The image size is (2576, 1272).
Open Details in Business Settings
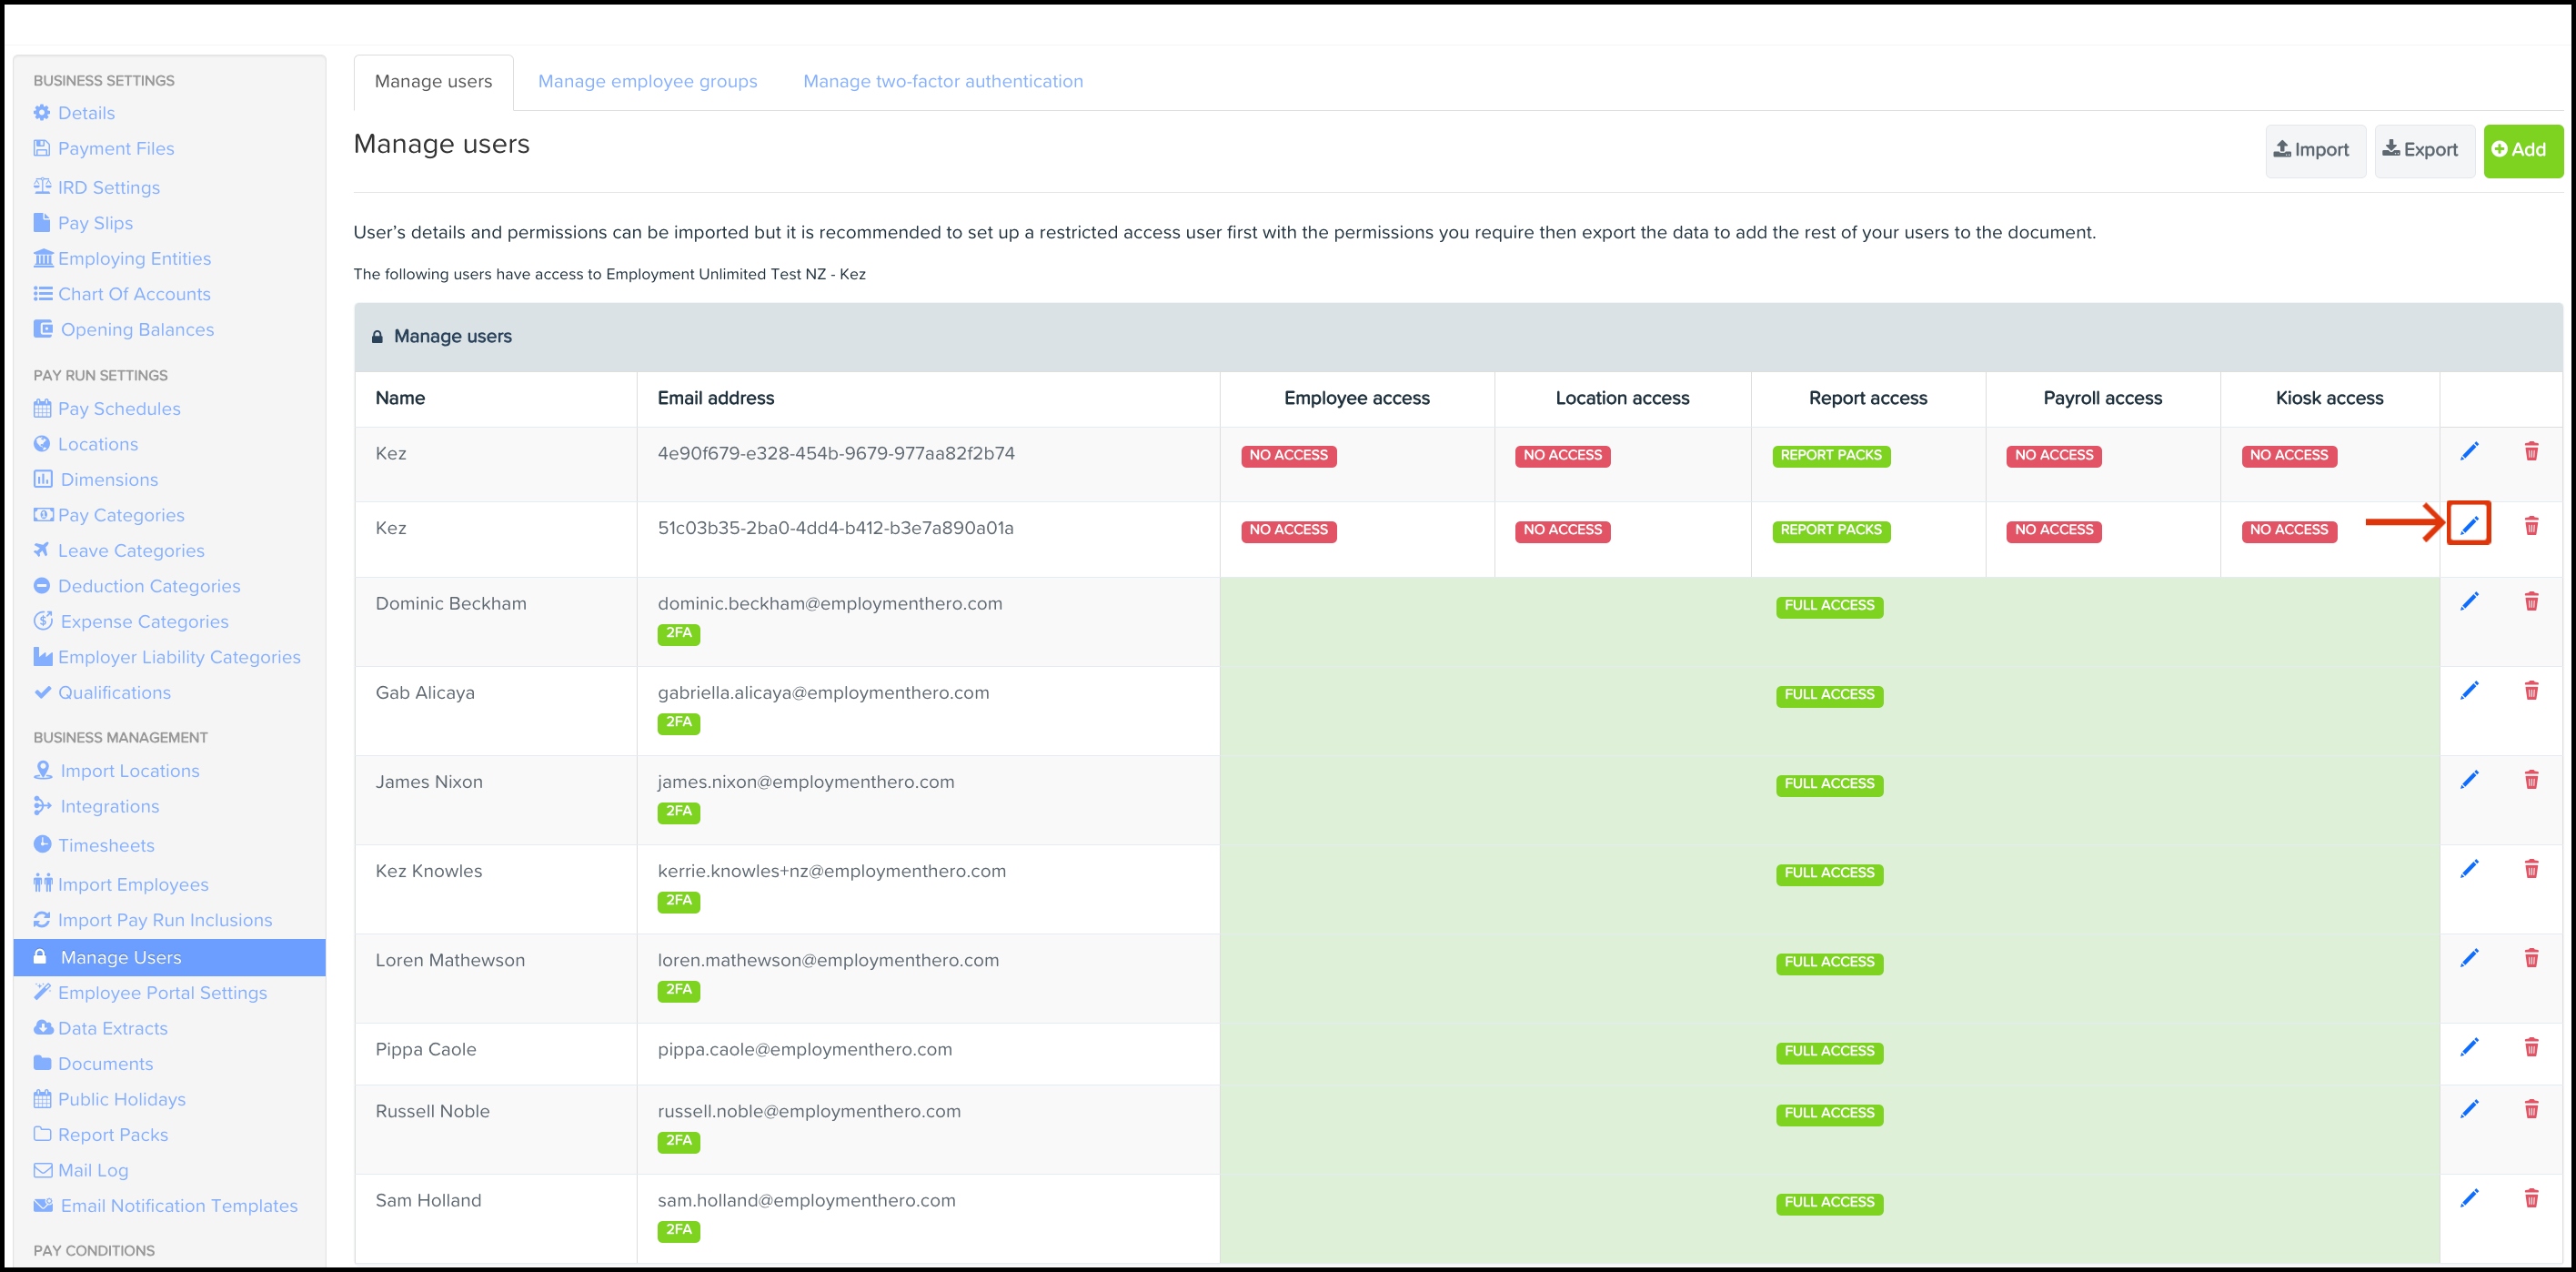tap(74, 113)
